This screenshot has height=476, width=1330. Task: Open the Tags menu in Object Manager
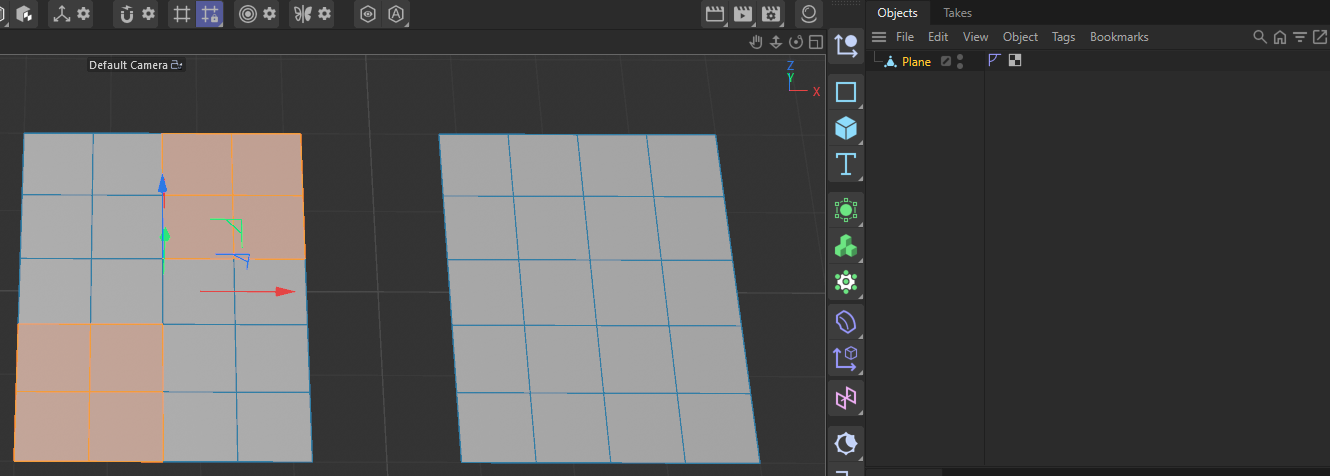click(x=1063, y=37)
